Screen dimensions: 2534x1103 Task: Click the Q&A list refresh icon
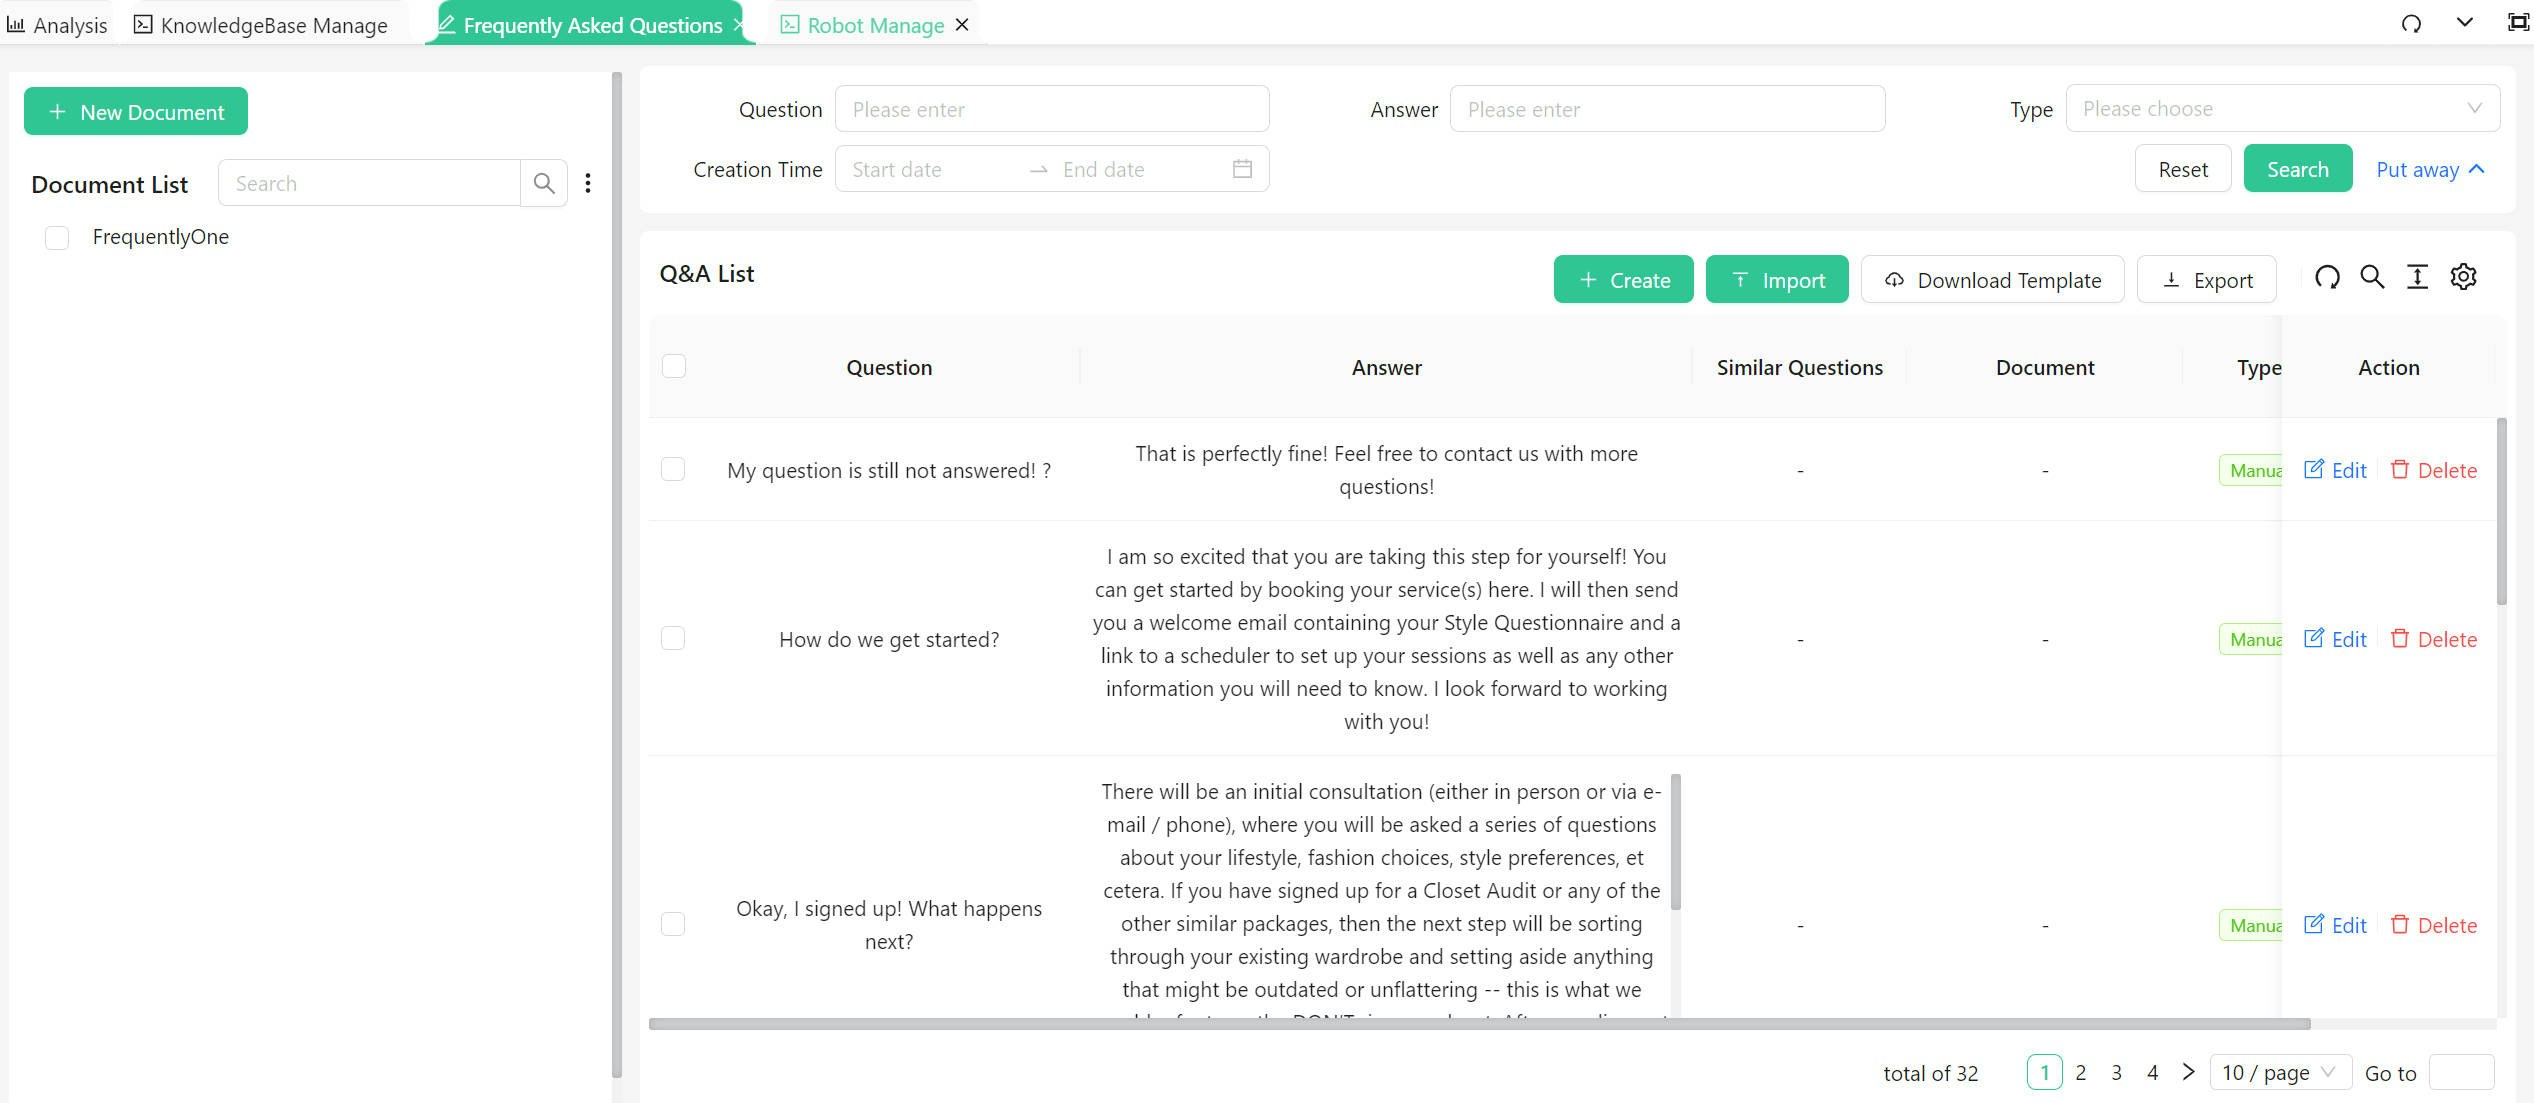pos(2327,278)
